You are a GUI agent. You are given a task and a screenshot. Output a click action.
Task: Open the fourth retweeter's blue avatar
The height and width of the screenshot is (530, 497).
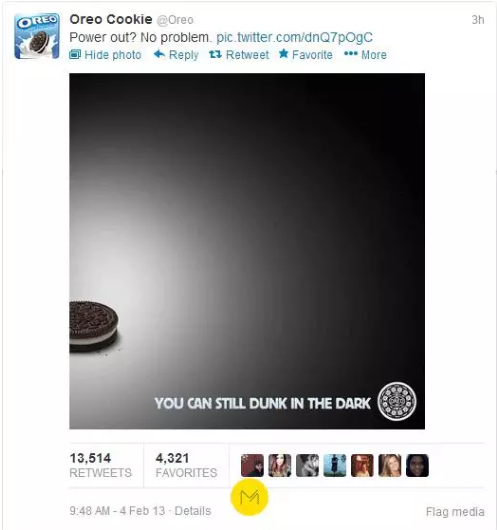(335, 465)
